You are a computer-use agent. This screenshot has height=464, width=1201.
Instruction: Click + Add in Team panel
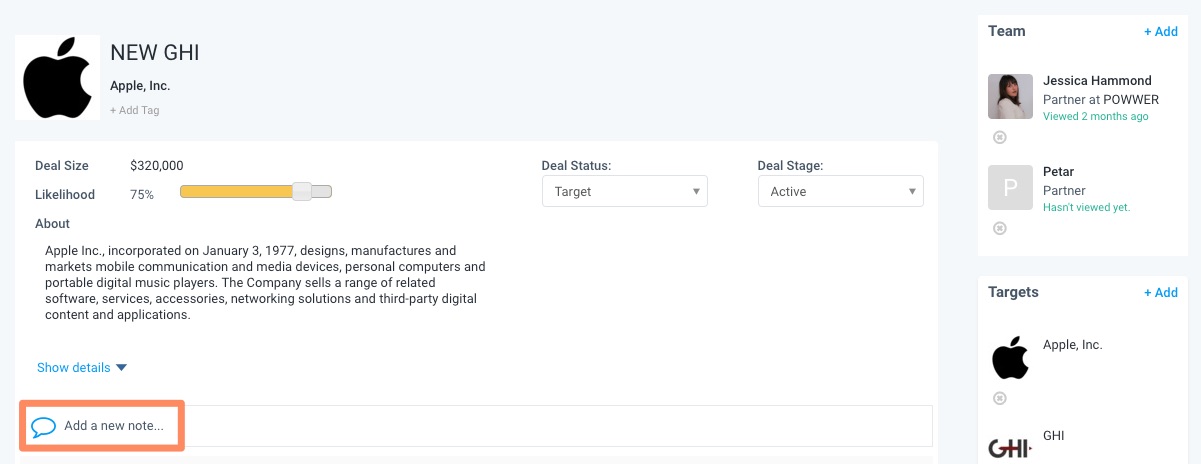click(x=1160, y=31)
